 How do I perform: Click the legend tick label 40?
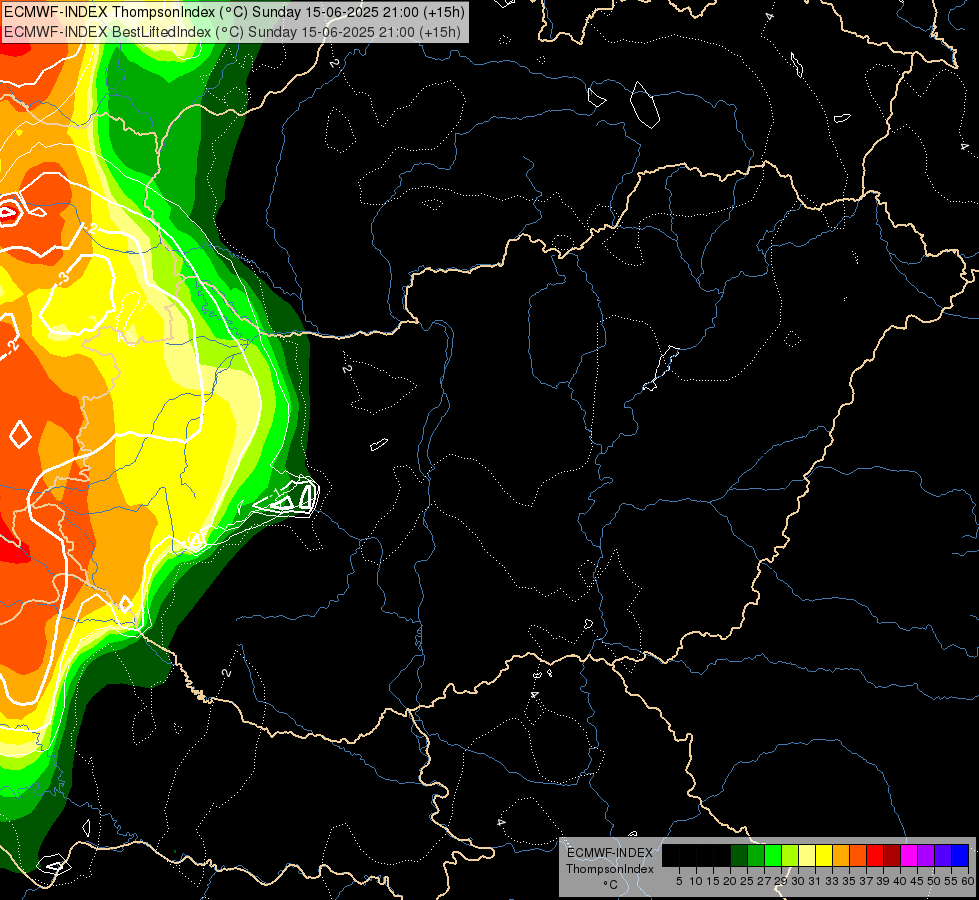point(900,881)
